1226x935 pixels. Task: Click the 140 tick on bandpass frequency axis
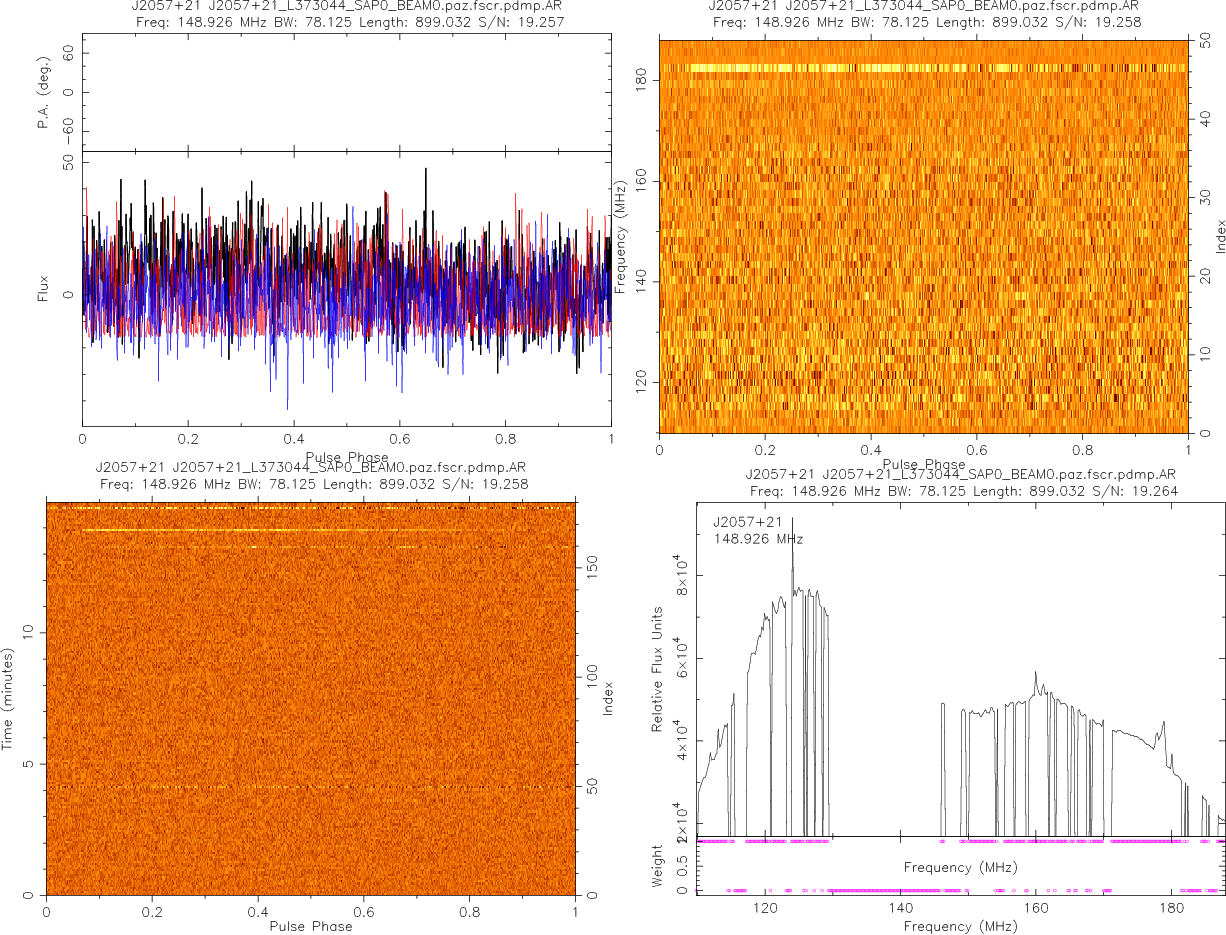tap(901, 909)
